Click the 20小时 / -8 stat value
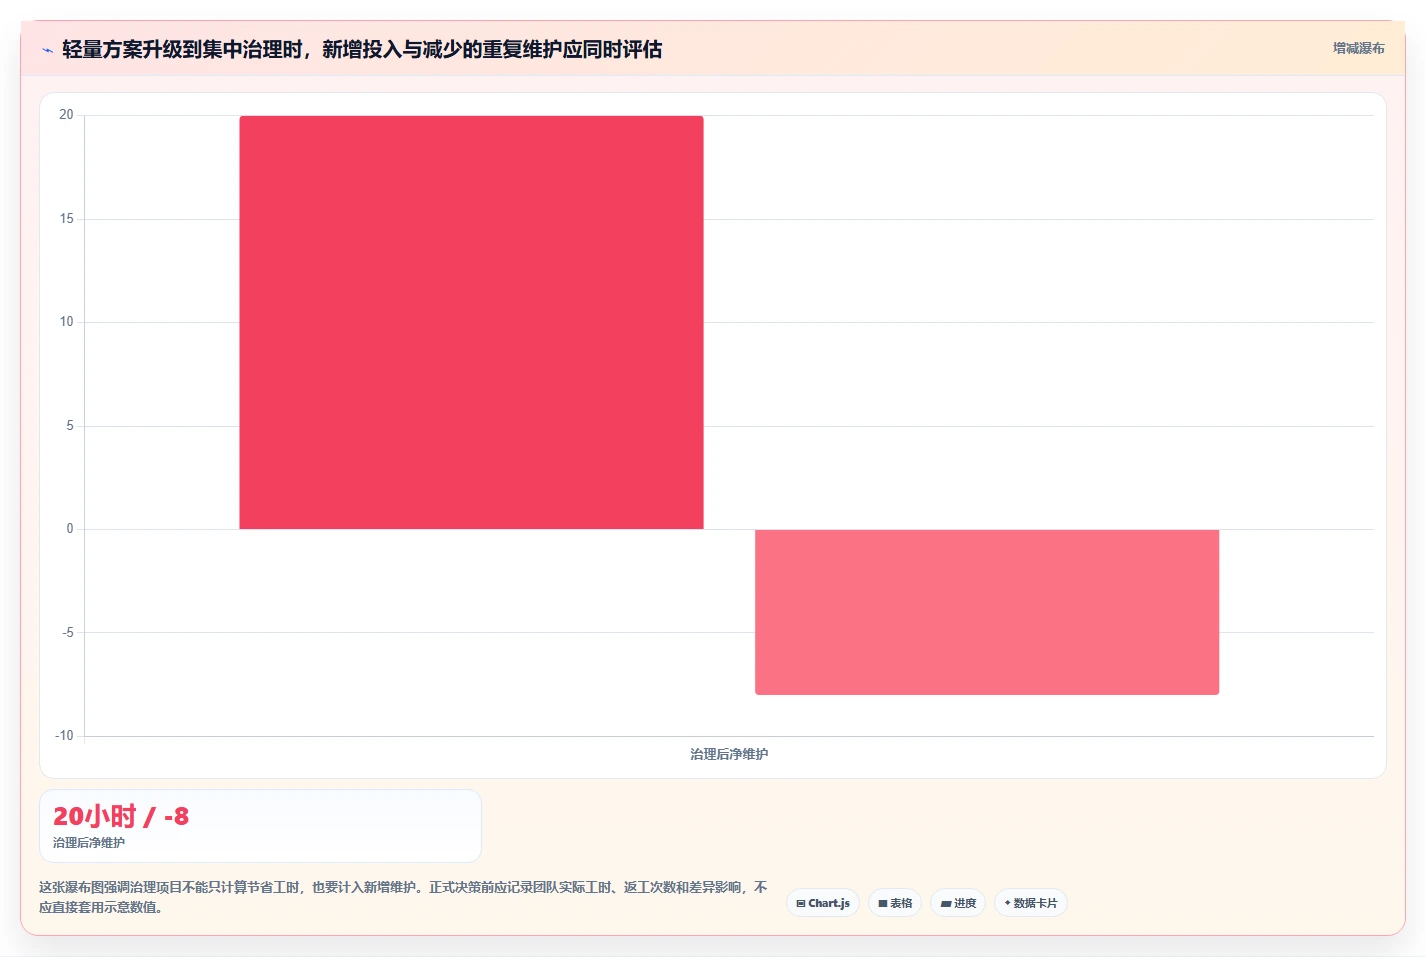This screenshot has width=1426, height=957. 121,816
